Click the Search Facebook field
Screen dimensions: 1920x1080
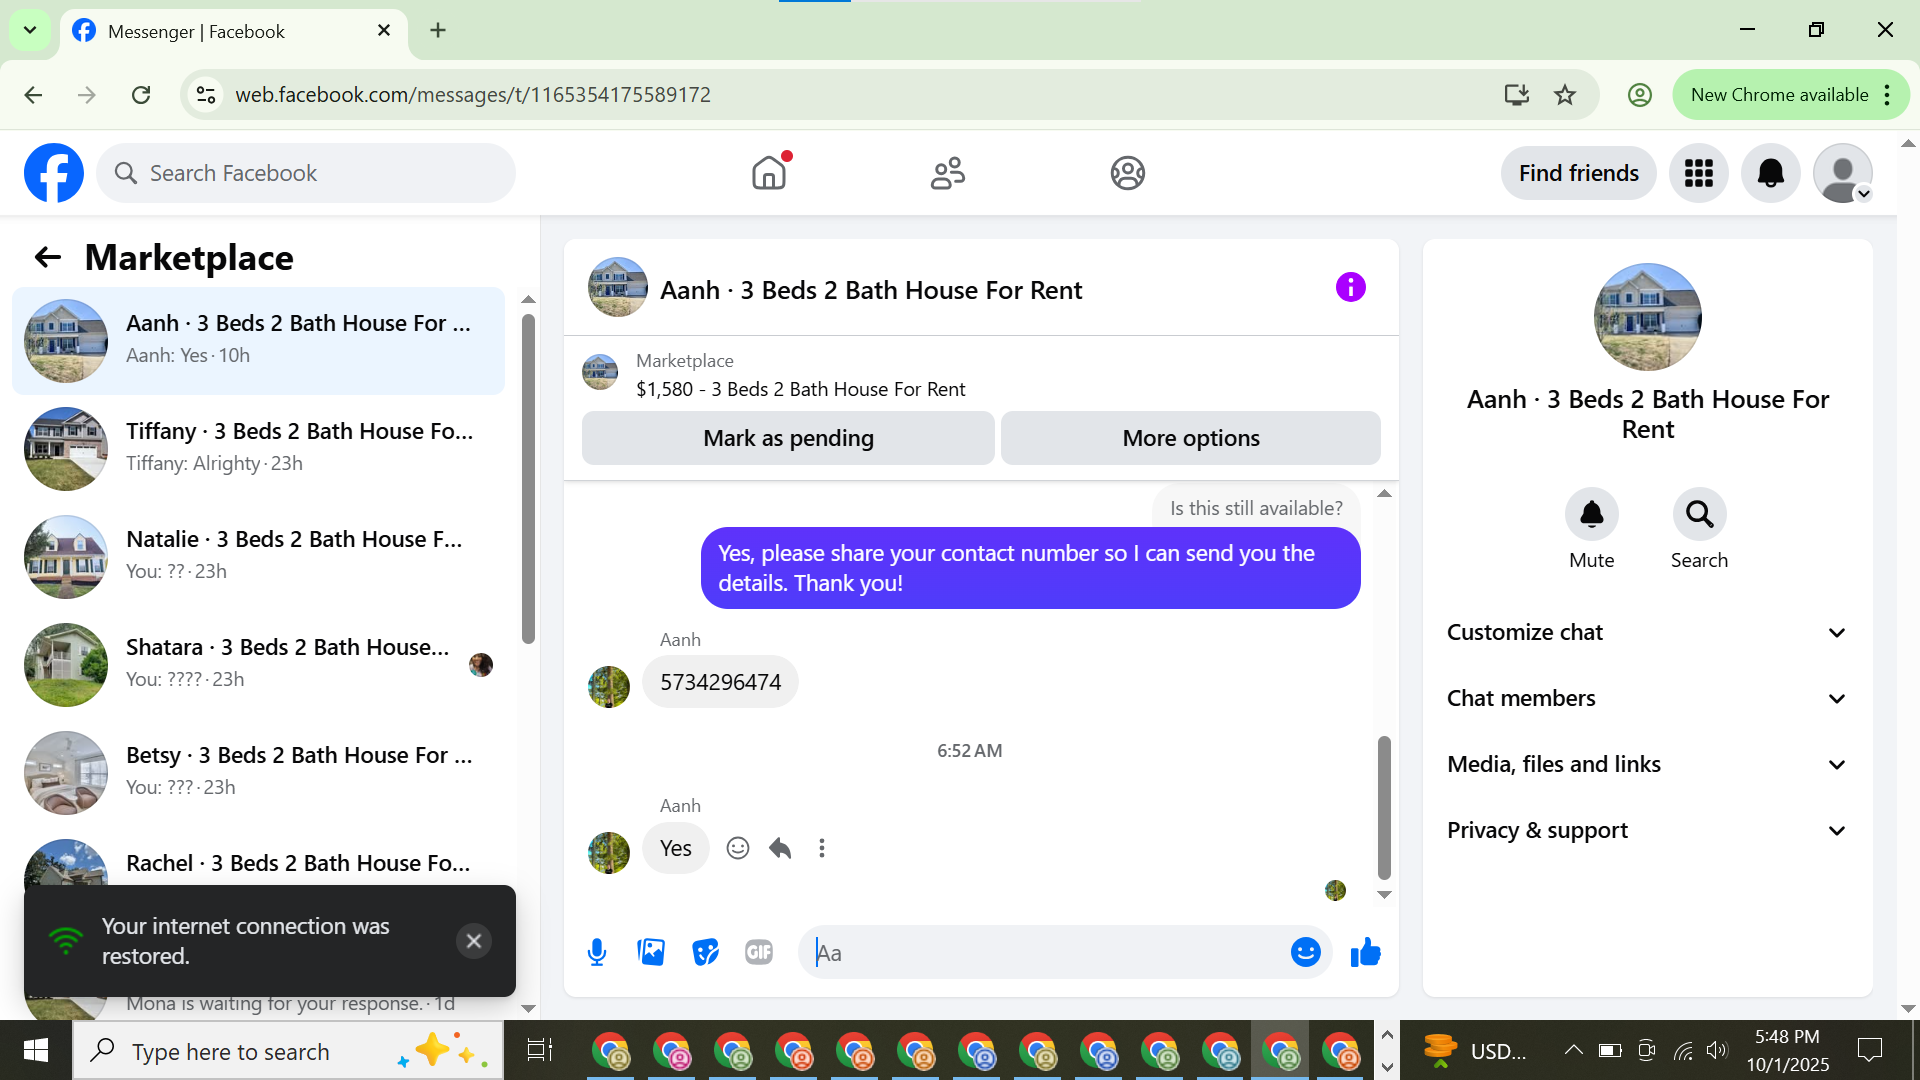coord(306,173)
